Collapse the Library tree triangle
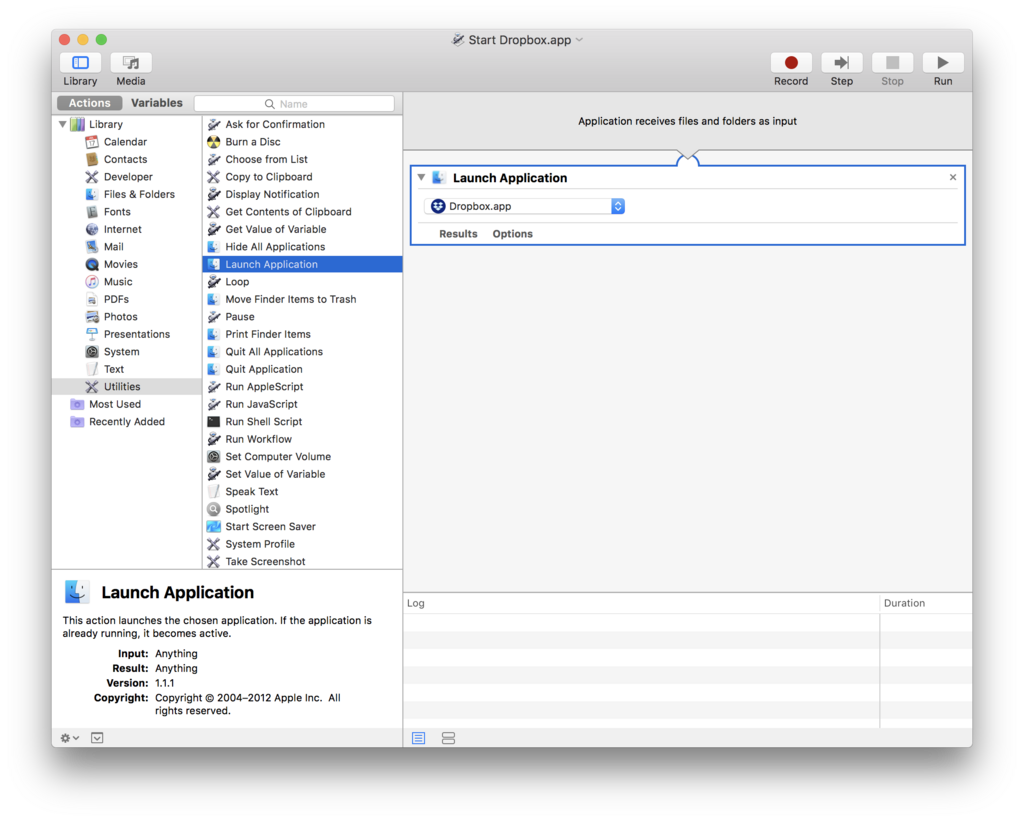Viewport: 1024px width, 821px height. 63,124
